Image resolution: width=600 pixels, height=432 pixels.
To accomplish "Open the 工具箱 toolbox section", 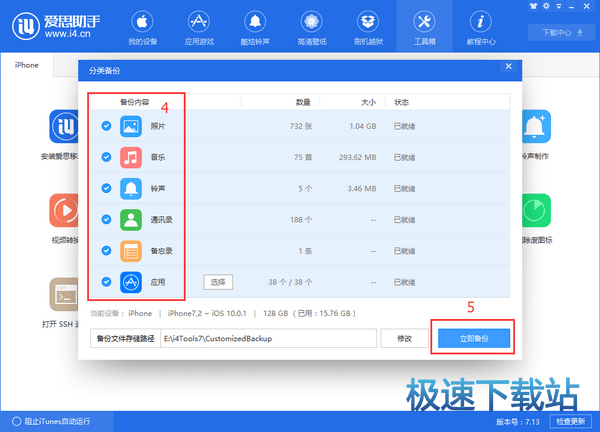I will click(424, 28).
